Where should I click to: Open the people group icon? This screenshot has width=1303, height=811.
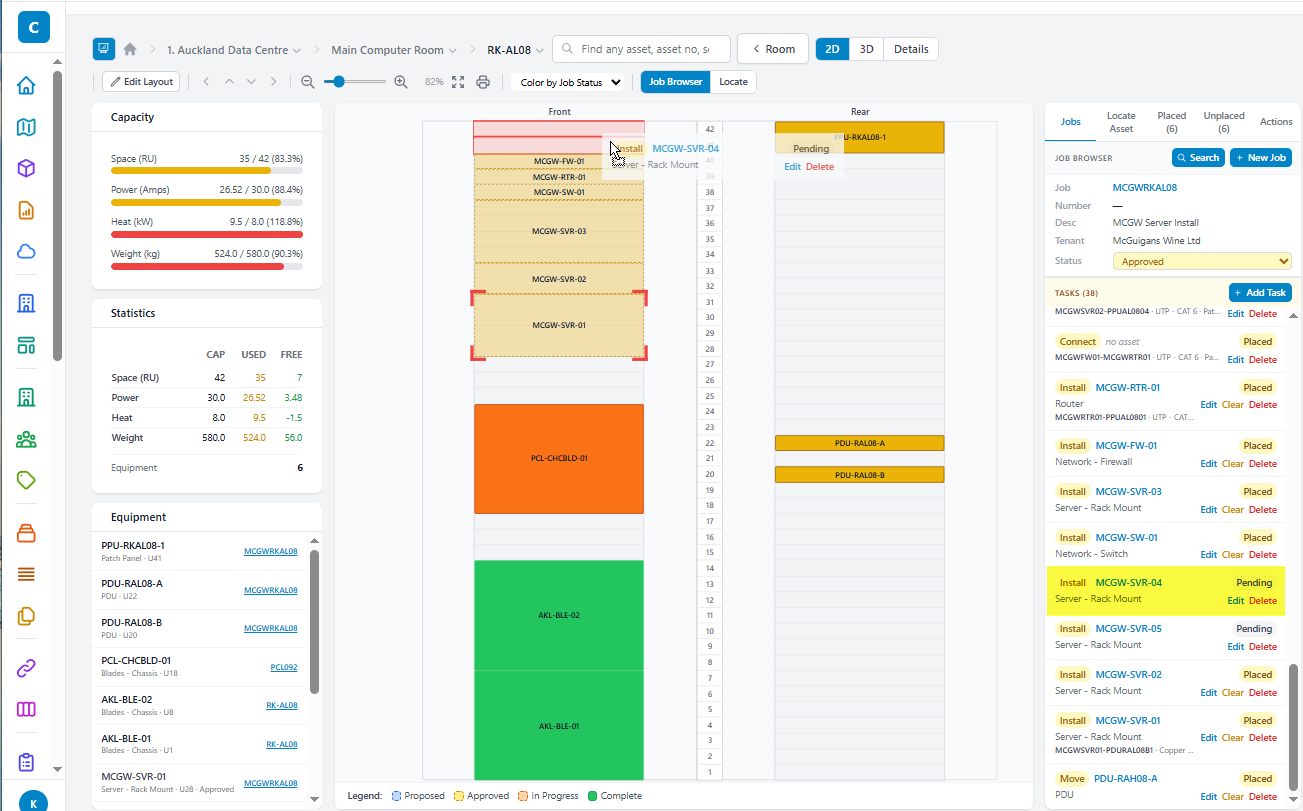(x=27, y=439)
